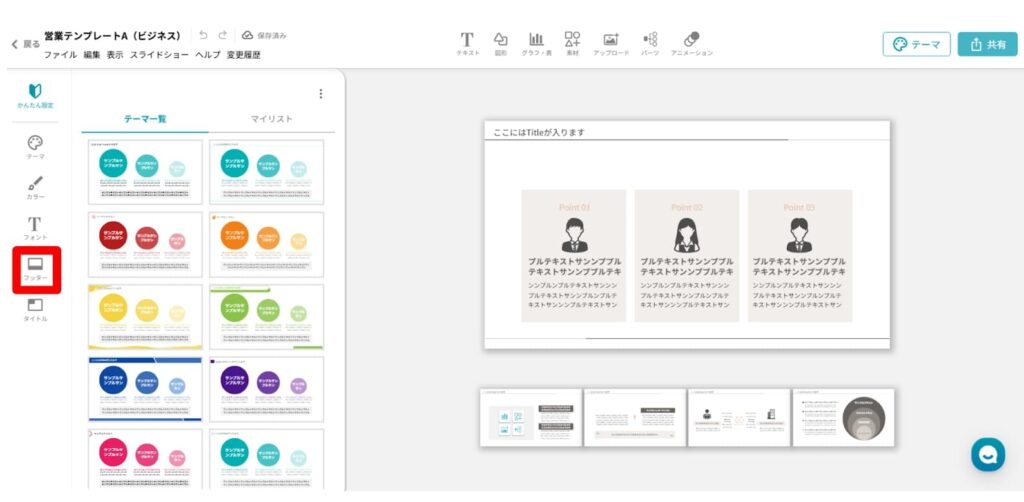
Task: Open the パーツ (Parts) tool
Action: [x=650, y=43]
